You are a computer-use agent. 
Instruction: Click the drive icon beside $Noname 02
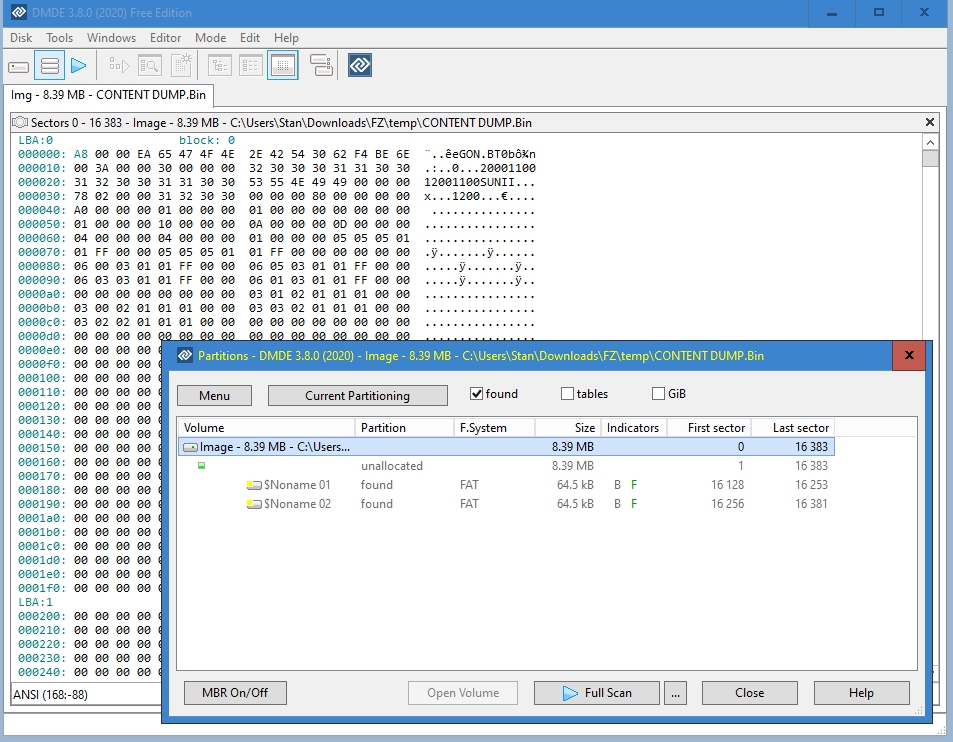254,504
